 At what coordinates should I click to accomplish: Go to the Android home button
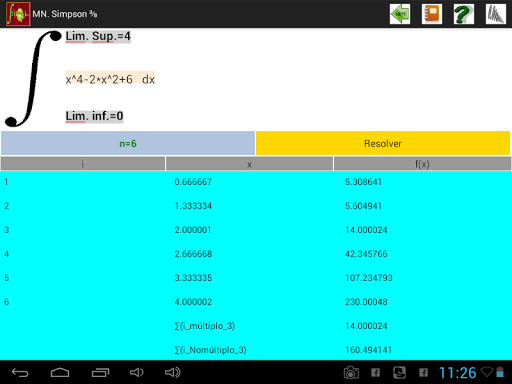point(60,372)
